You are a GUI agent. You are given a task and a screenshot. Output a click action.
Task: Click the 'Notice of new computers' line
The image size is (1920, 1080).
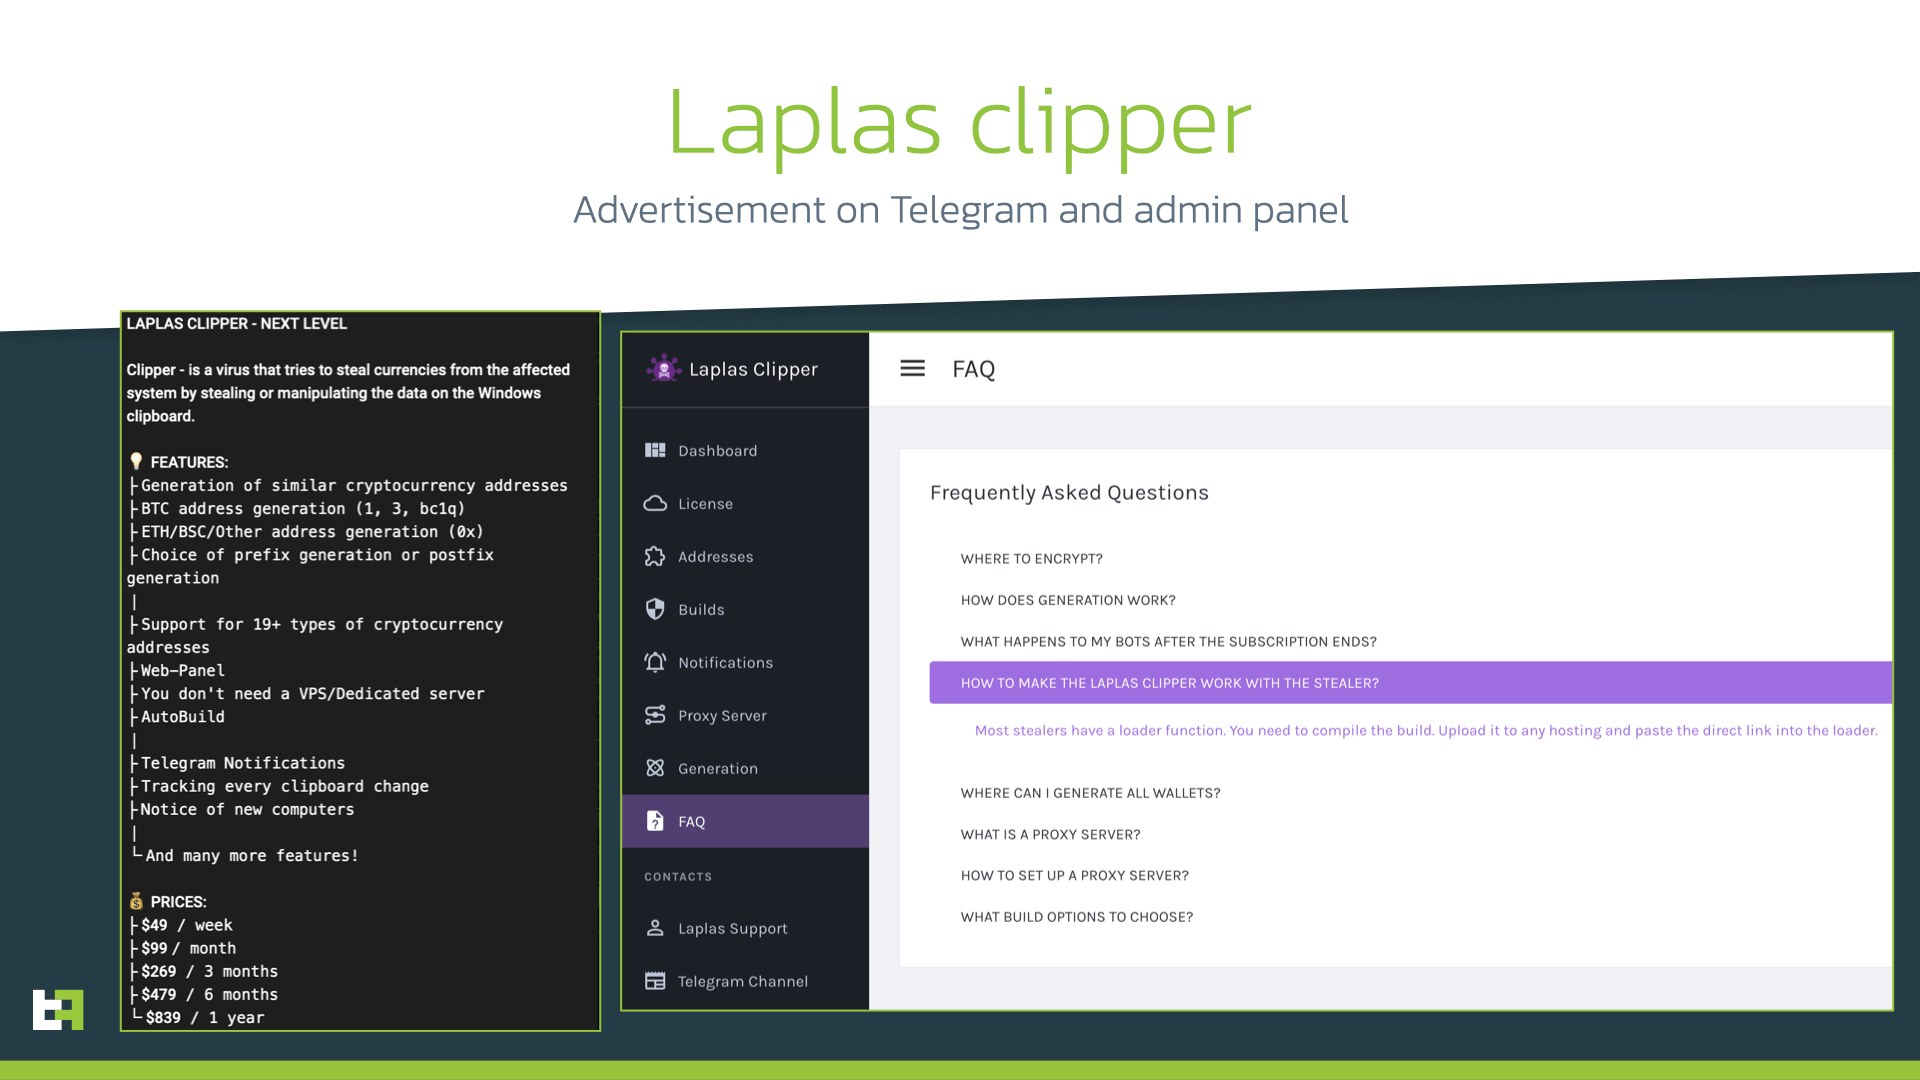click(241, 809)
